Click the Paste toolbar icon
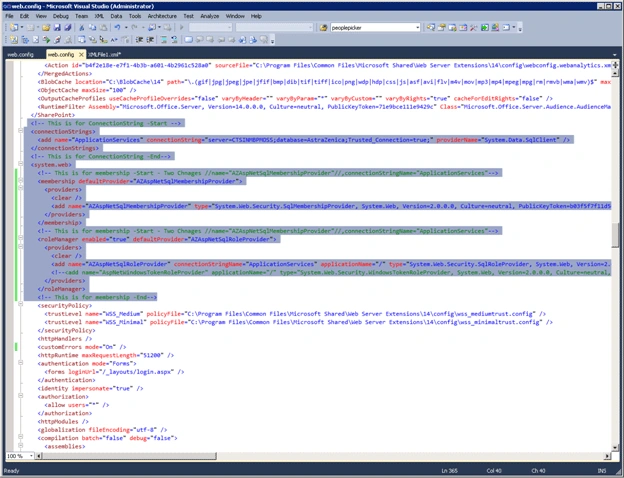The height and width of the screenshot is (478, 624). [103, 28]
